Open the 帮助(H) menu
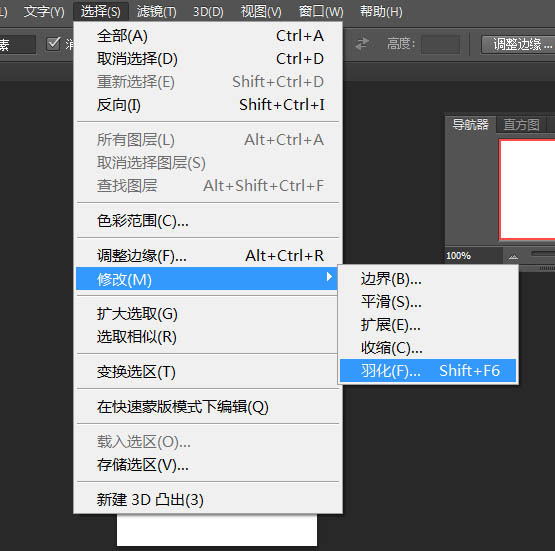This screenshot has height=551, width=555. [x=381, y=12]
